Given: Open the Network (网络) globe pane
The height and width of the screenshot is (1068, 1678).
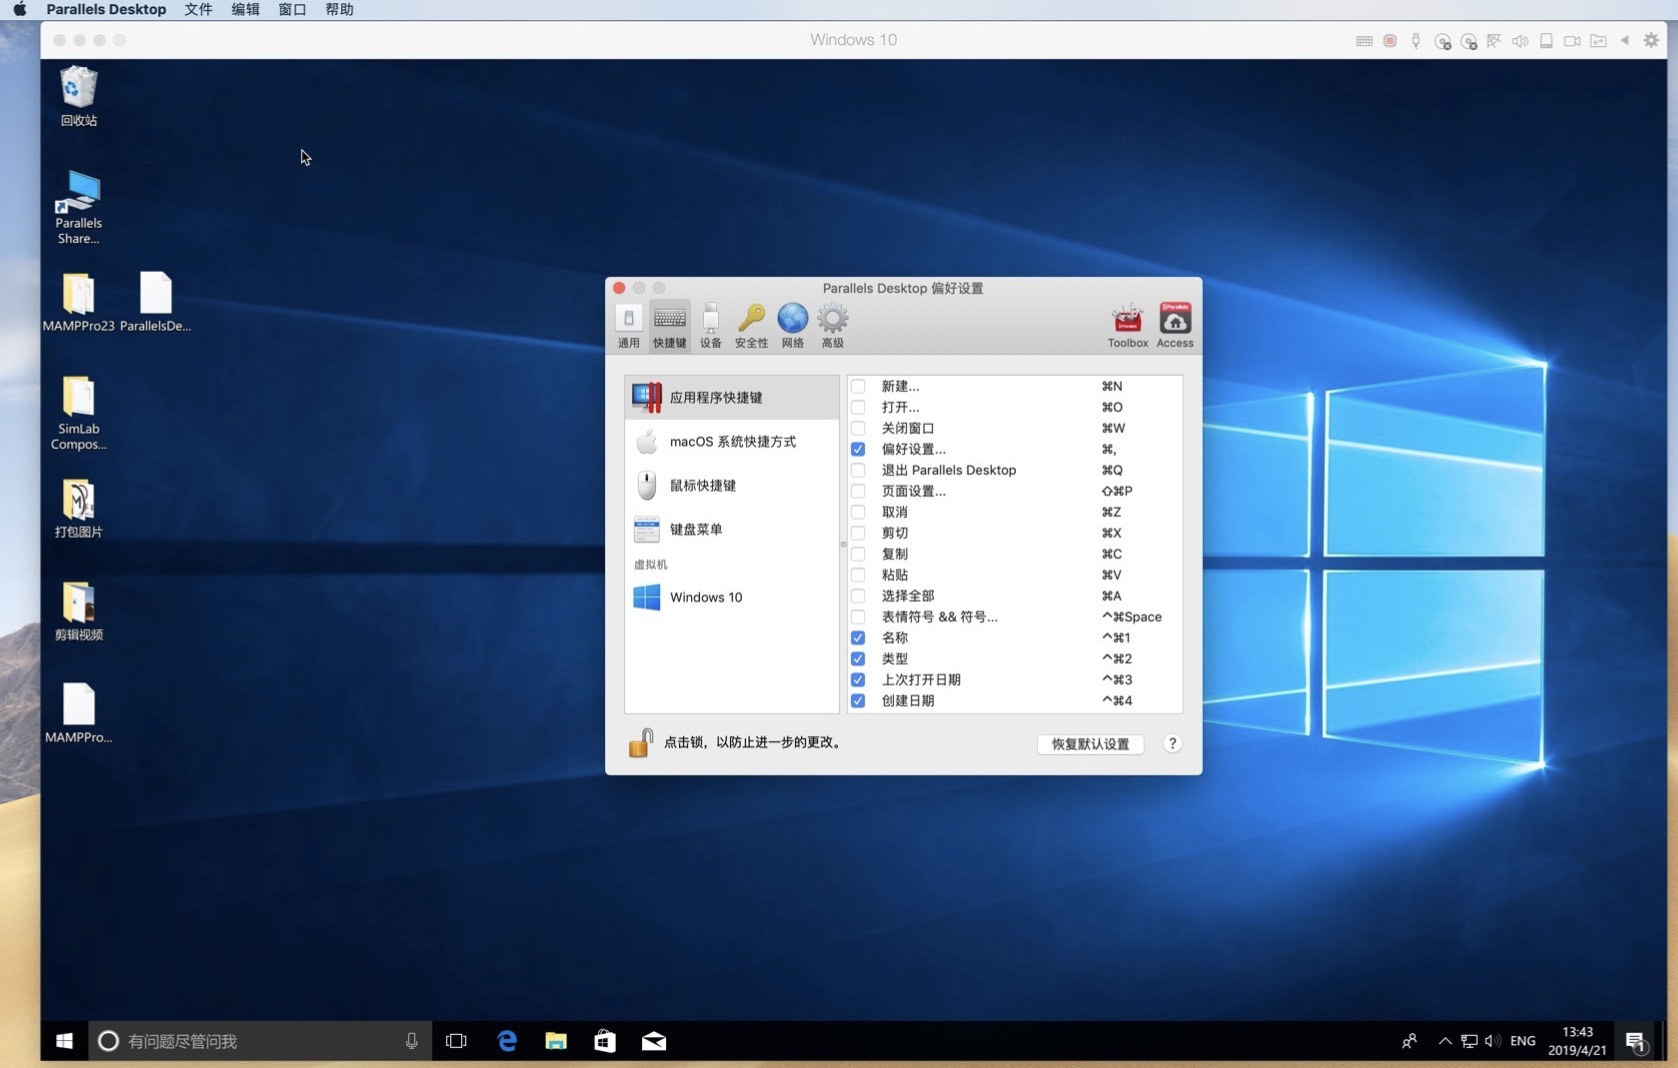Looking at the screenshot, I should (x=792, y=326).
